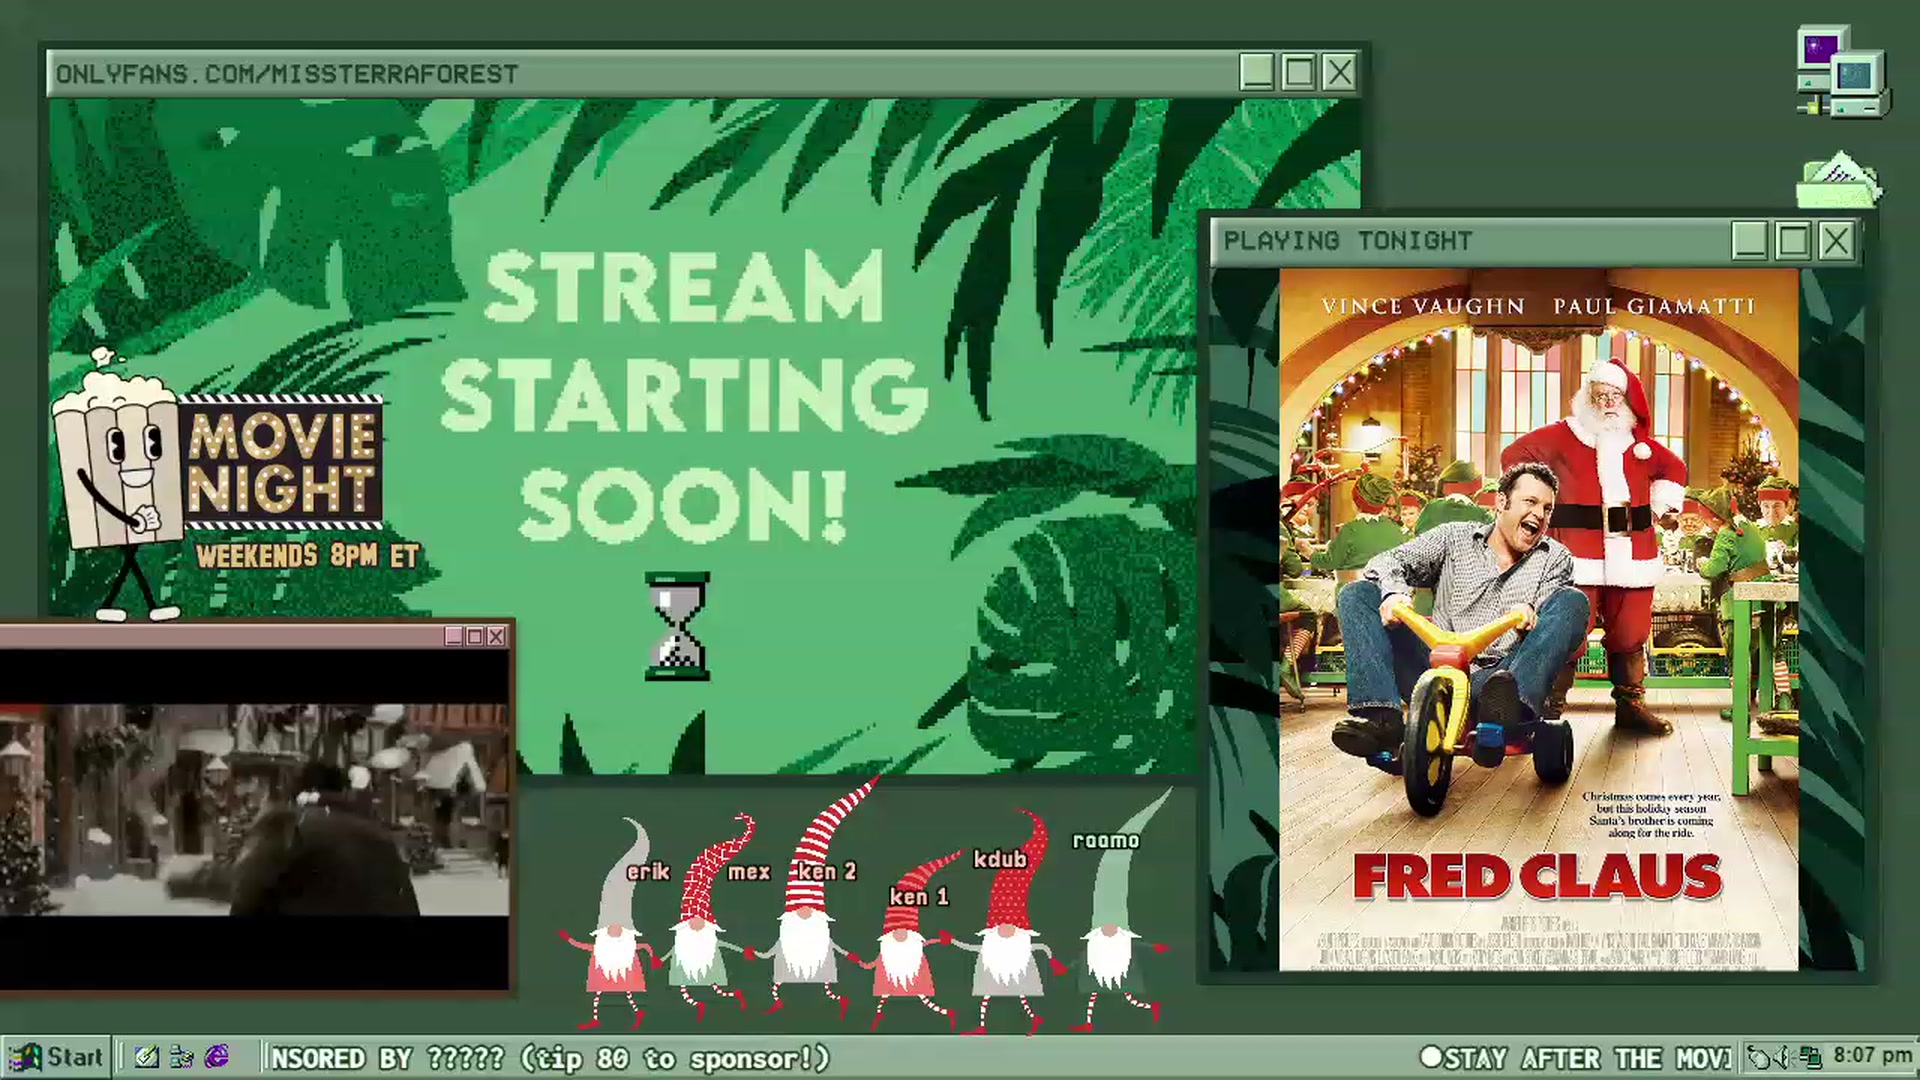Click the Fred Claus movie poster
This screenshot has height=1080, width=1920.
[x=1538, y=620]
